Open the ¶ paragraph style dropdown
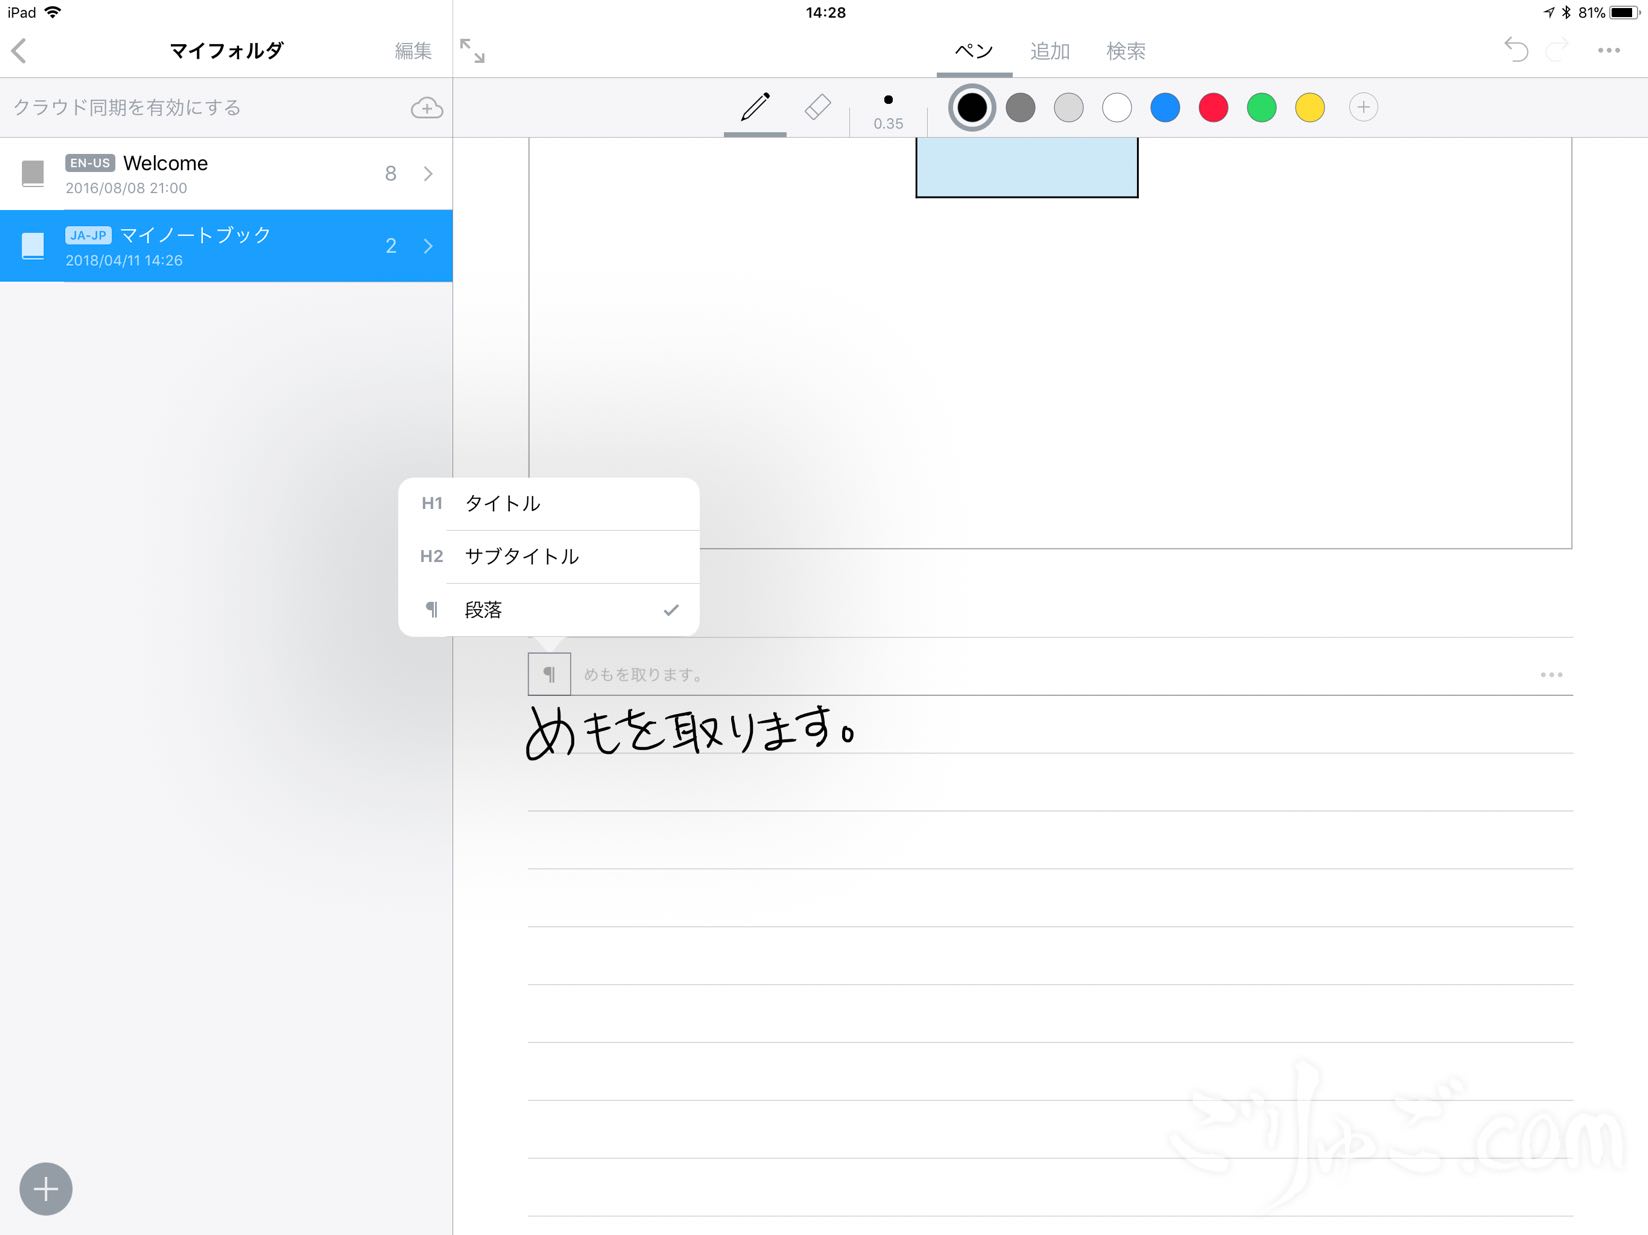This screenshot has height=1235, width=1648. [x=548, y=673]
